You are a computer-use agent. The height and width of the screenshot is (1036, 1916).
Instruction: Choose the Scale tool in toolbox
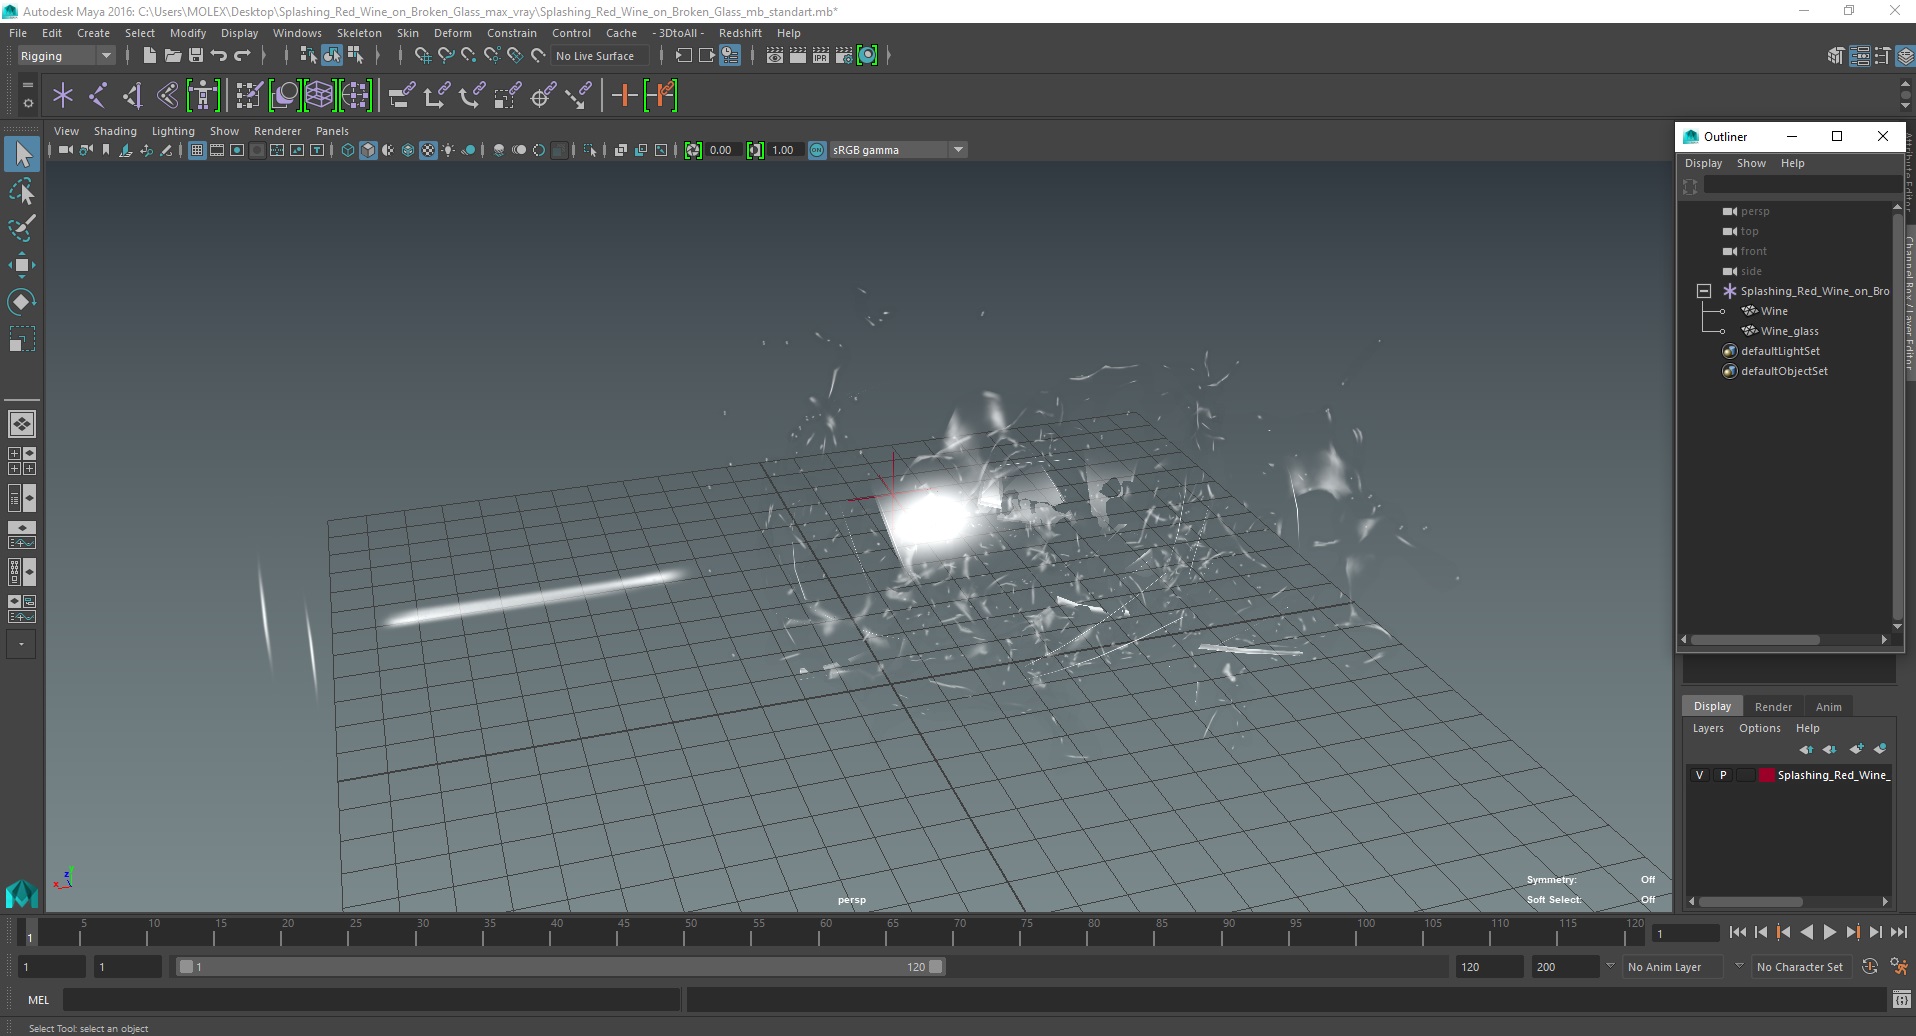pyautogui.click(x=22, y=339)
